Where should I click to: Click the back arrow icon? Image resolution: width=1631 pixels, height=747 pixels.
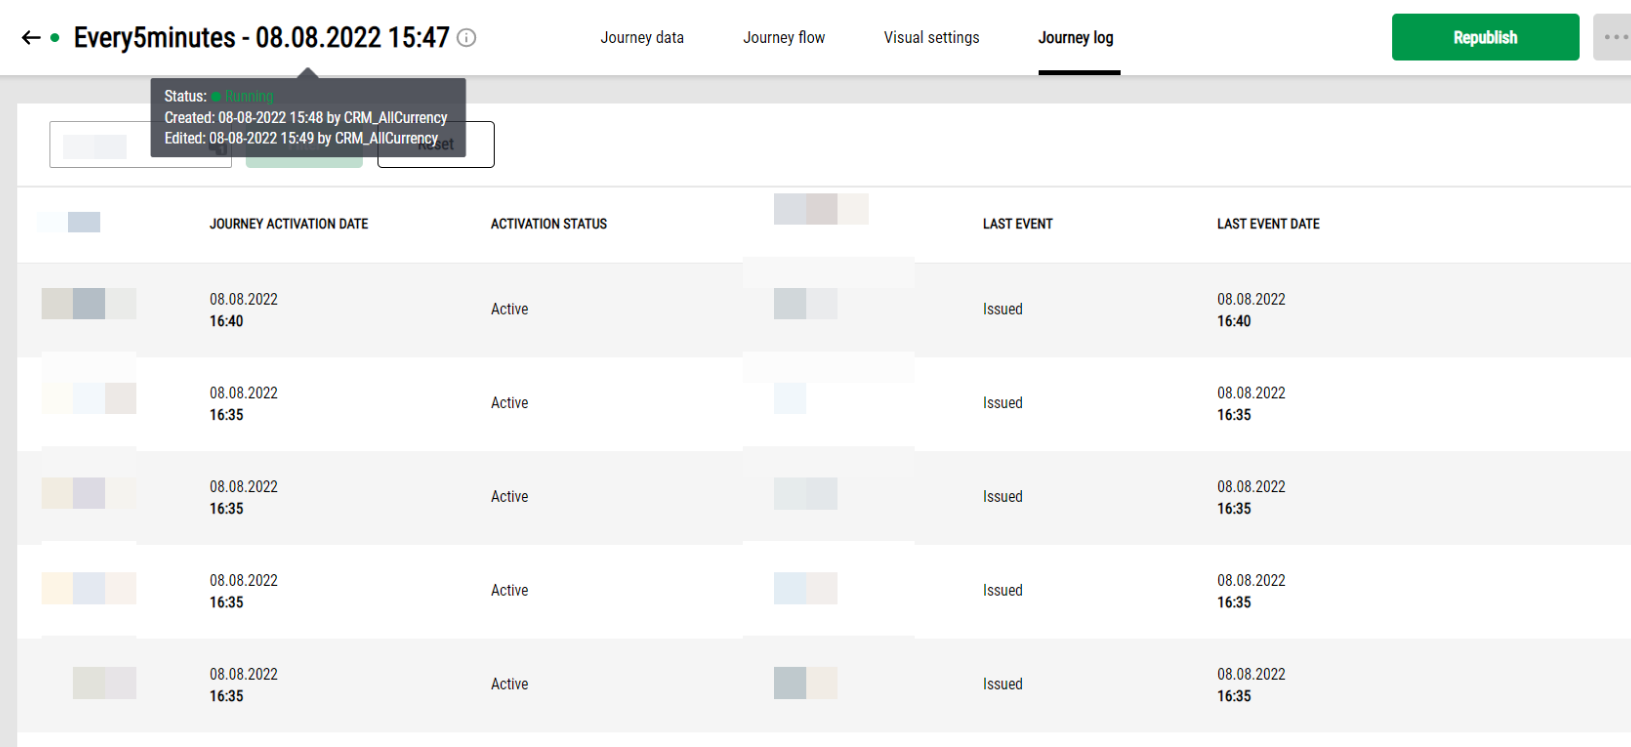tap(31, 38)
